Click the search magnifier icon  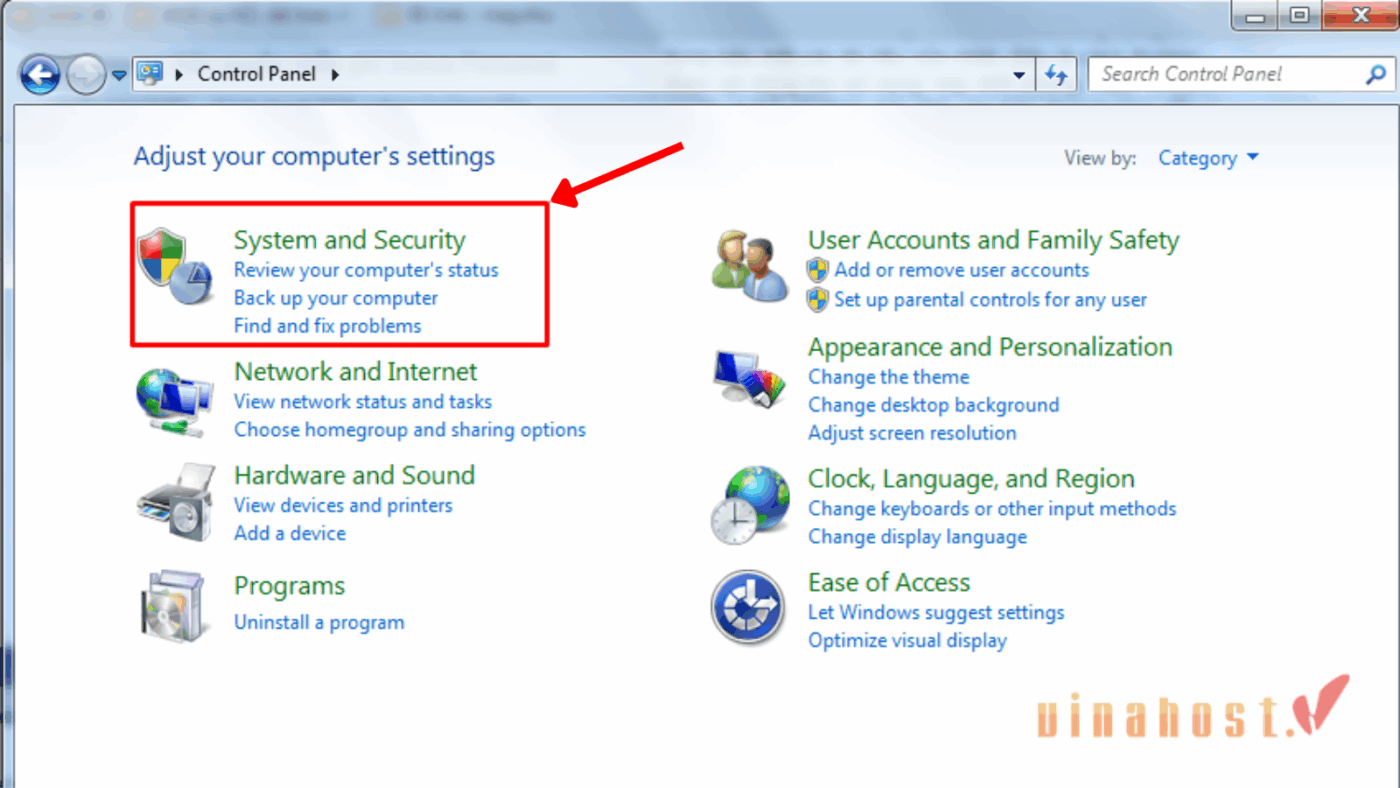coord(1376,74)
